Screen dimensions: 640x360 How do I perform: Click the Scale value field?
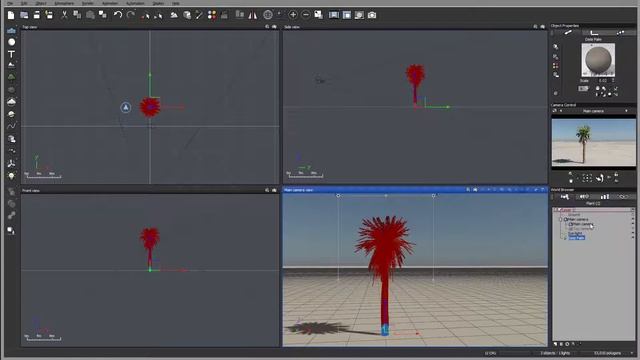(602, 81)
